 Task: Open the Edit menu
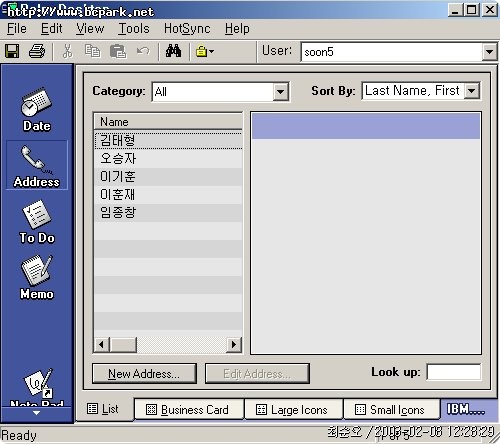[52, 29]
